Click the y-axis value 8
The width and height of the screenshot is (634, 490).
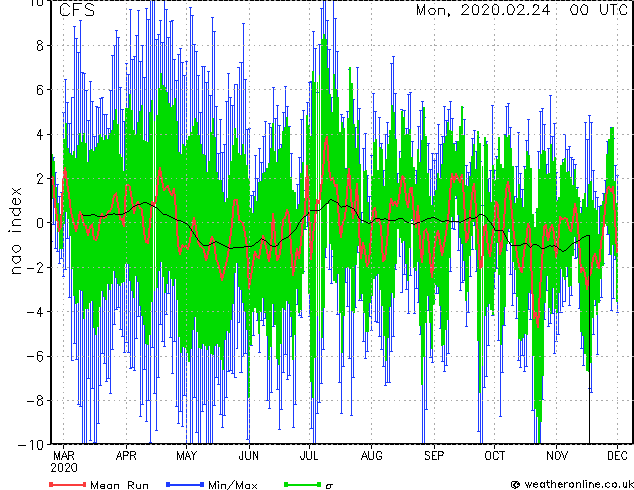pos(40,46)
